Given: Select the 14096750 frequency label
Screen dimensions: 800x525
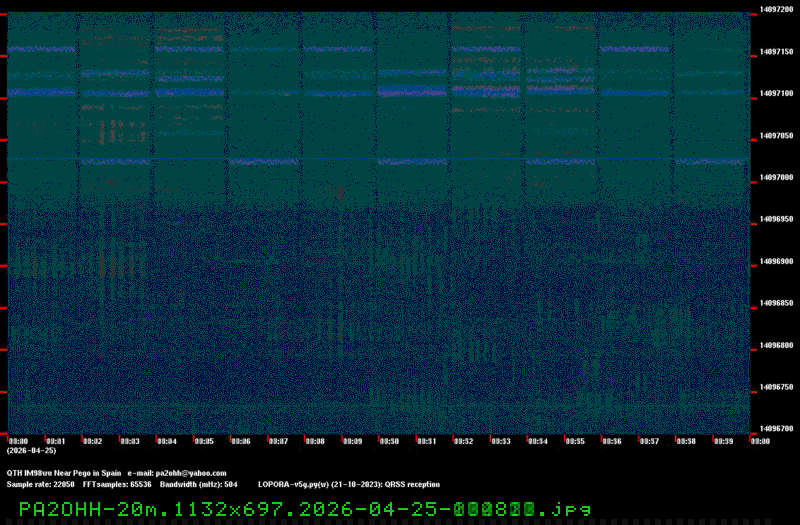Looking at the screenshot, I should click(777, 387).
